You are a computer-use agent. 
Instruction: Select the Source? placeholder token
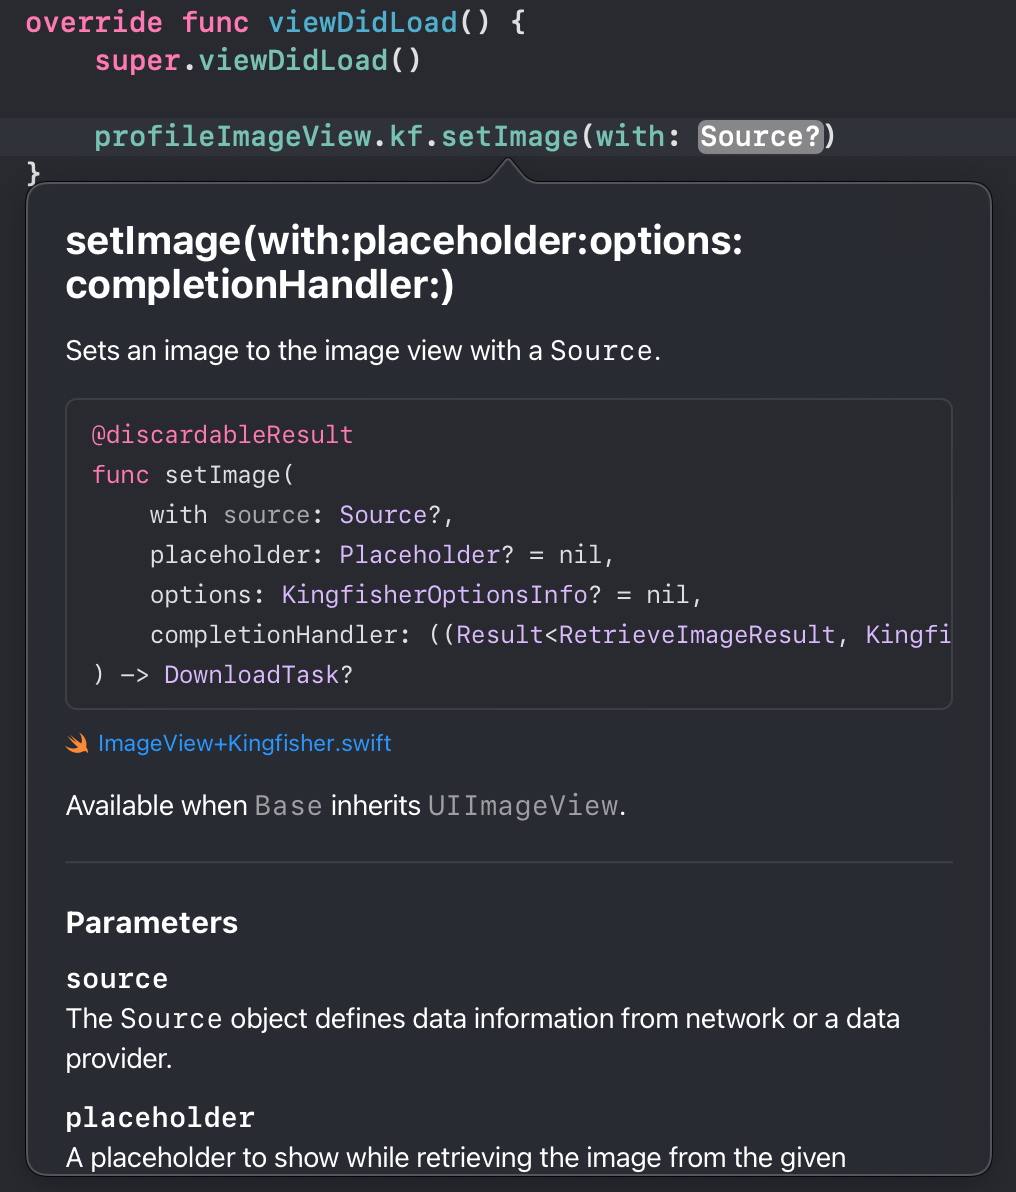760,137
